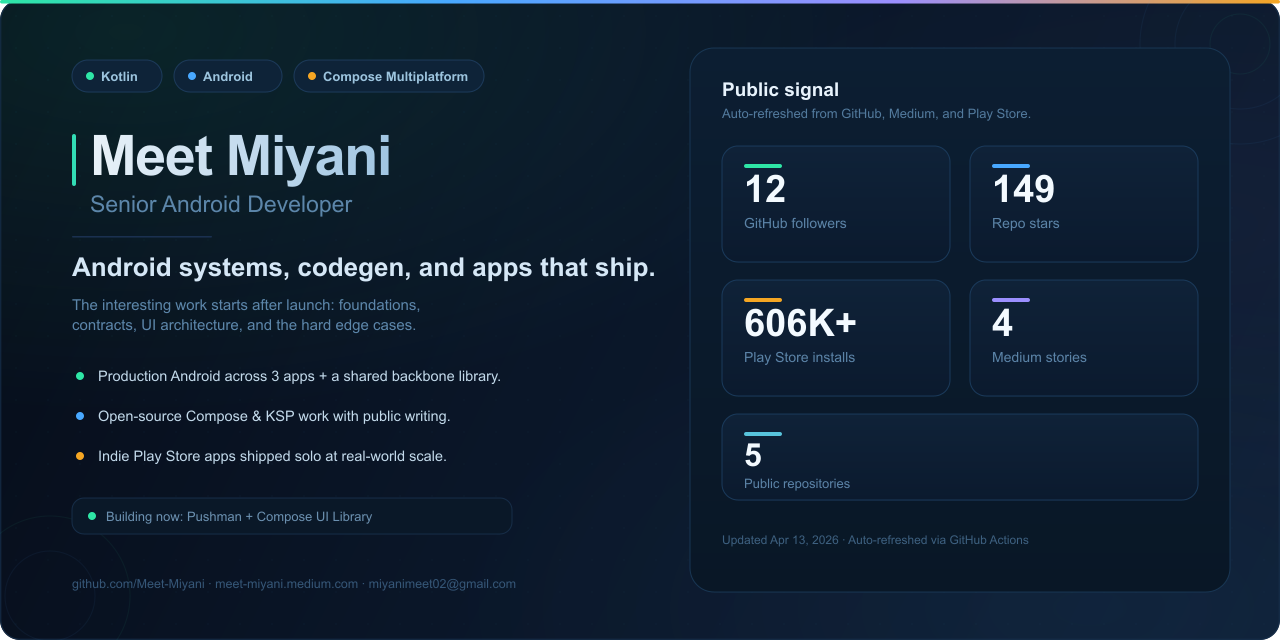Click the Meet Miyani name heading

[241, 157]
